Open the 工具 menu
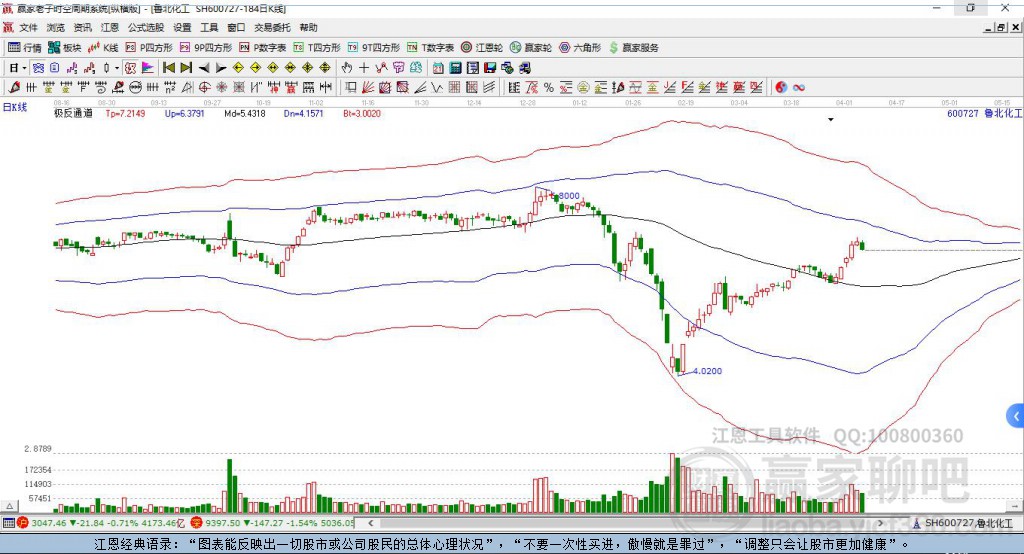Image resolution: width=1024 pixels, height=554 pixels. pyautogui.click(x=209, y=27)
